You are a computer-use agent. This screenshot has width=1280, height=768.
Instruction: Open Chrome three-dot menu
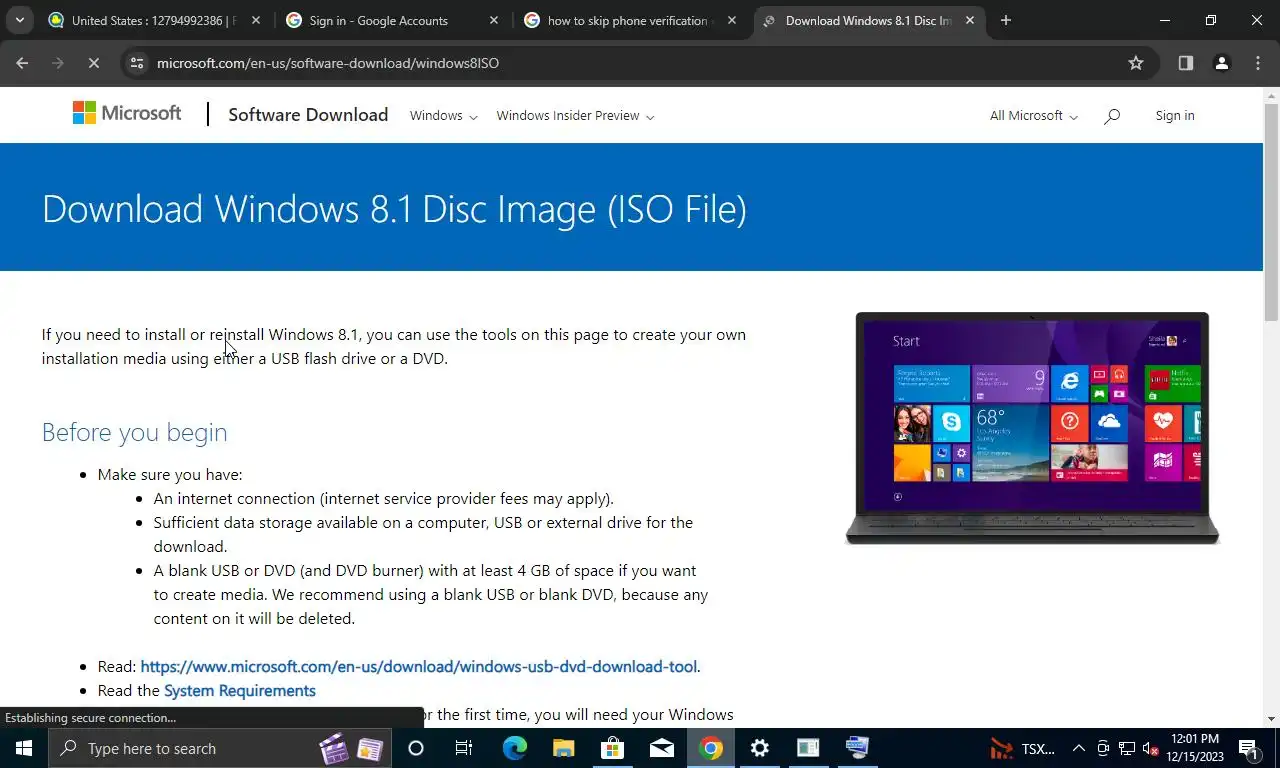1258,63
